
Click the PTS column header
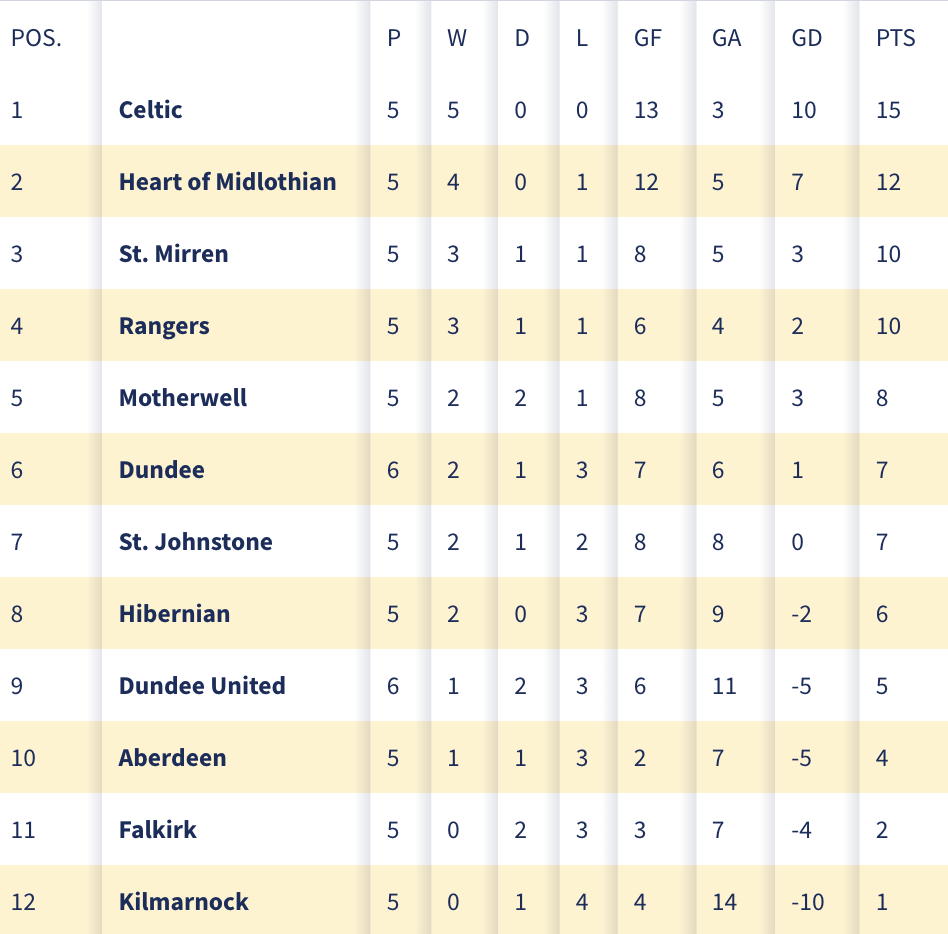pos(895,38)
